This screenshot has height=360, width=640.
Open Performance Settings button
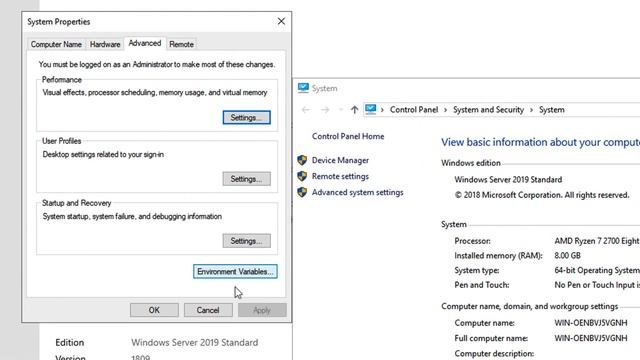click(x=247, y=118)
